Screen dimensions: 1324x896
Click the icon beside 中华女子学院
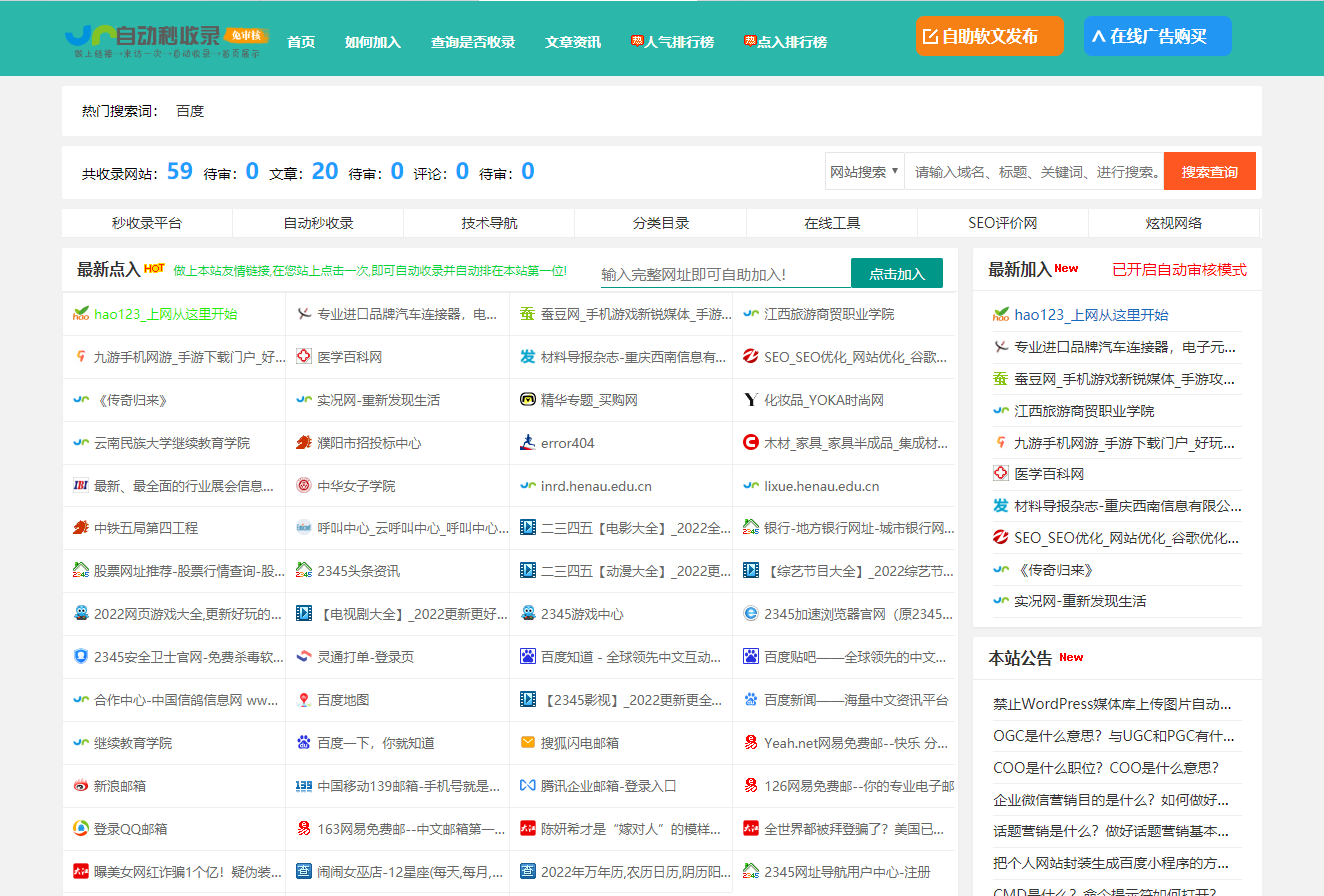tap(304, 486)
